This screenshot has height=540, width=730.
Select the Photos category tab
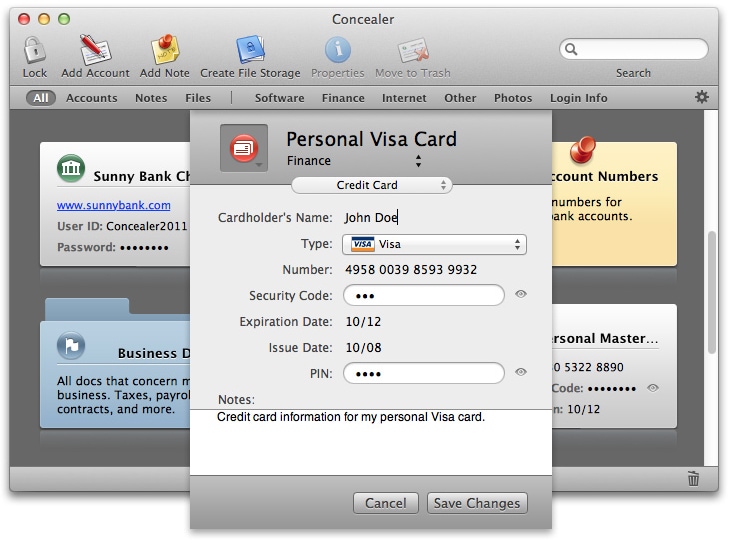[x=513, y=98]
